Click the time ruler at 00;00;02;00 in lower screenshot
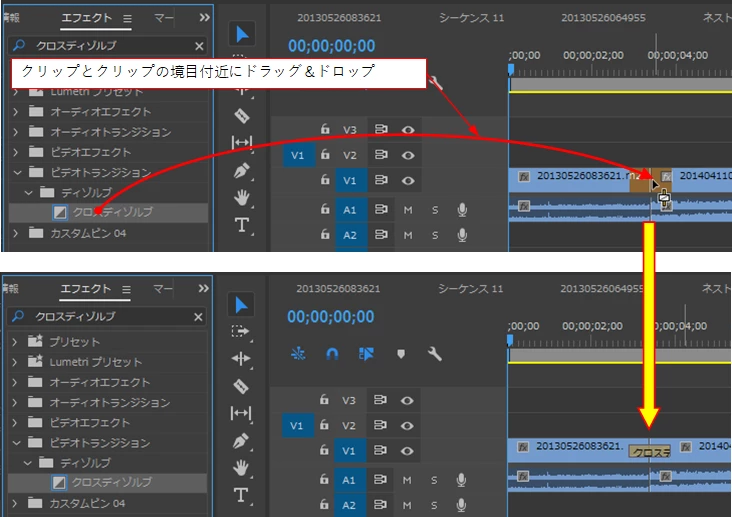Screen dimensions: 732x517 click(592, 326)
